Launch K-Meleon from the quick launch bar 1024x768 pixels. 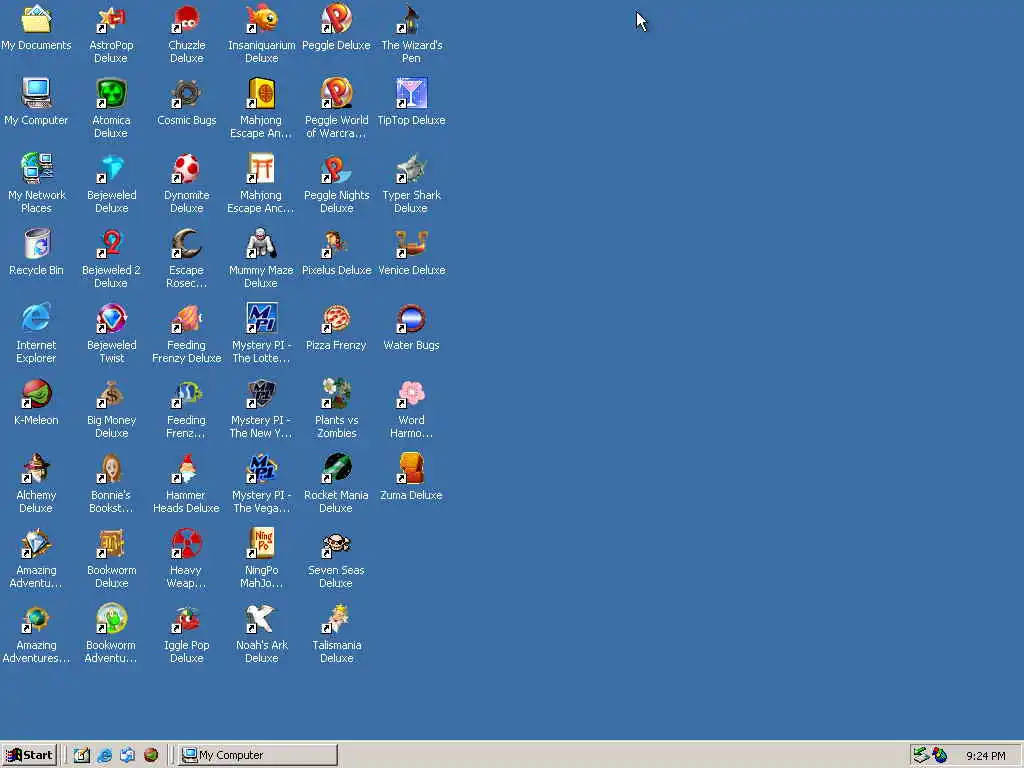[x=151, y=755]
